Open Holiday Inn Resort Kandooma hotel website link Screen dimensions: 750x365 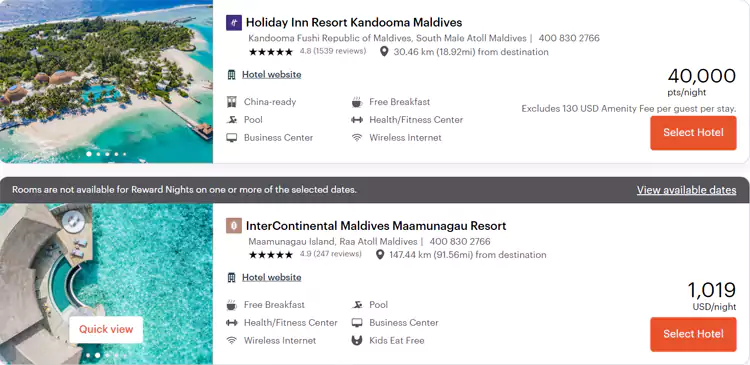pos(271,75)
